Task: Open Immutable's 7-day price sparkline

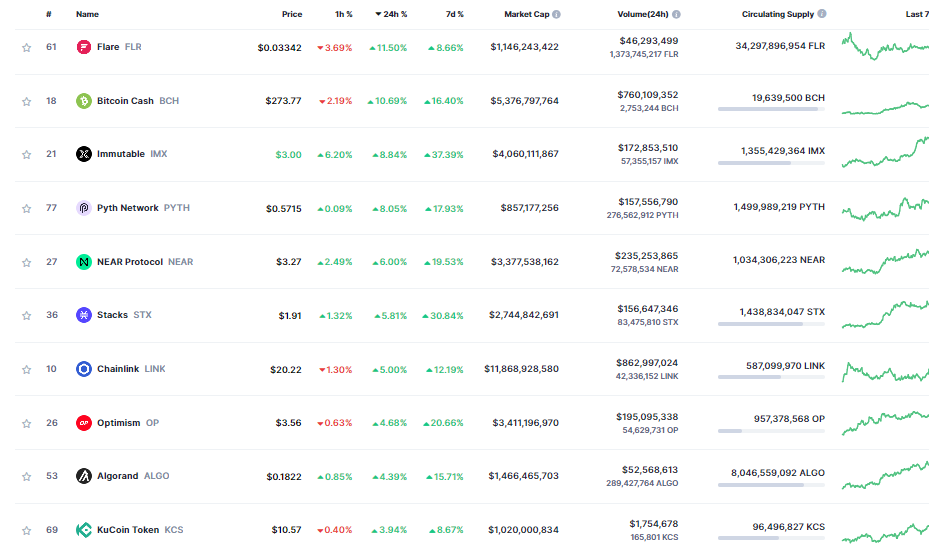Action: coord(885,153)
